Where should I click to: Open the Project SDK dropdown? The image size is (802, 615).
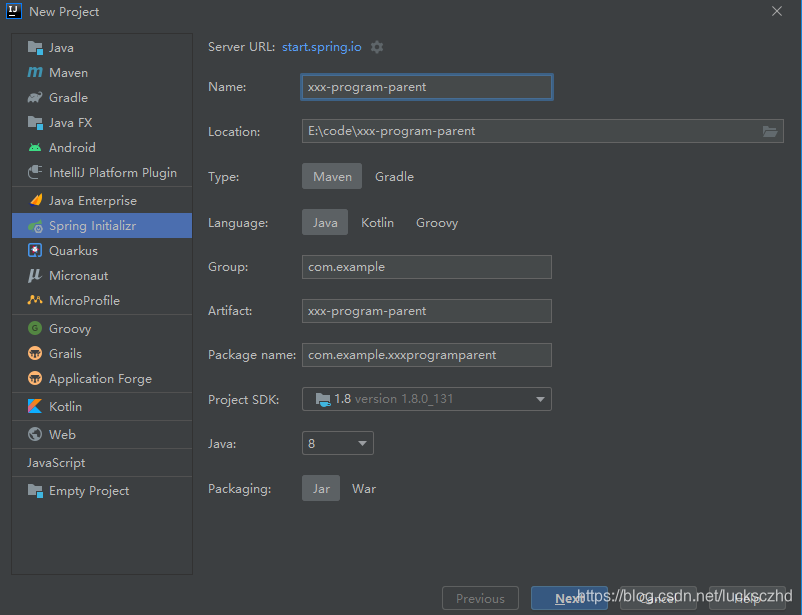[x=427, y=399]
